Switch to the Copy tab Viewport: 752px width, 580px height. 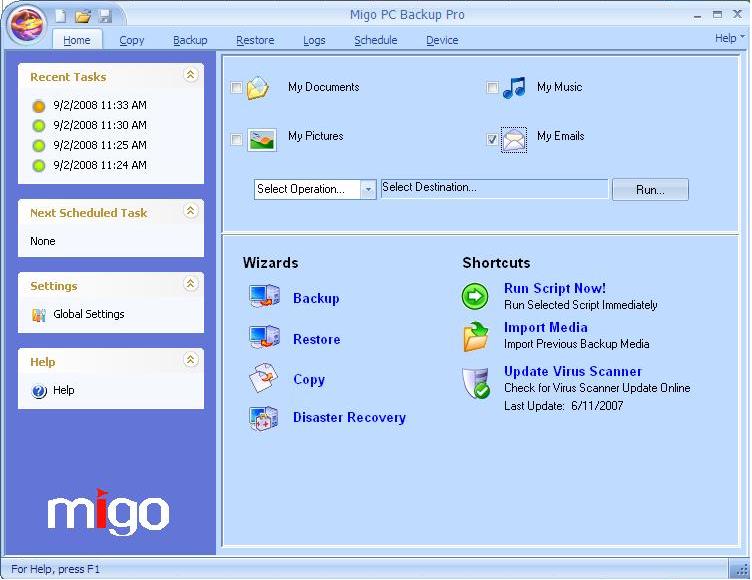click(x=131, y=40)
